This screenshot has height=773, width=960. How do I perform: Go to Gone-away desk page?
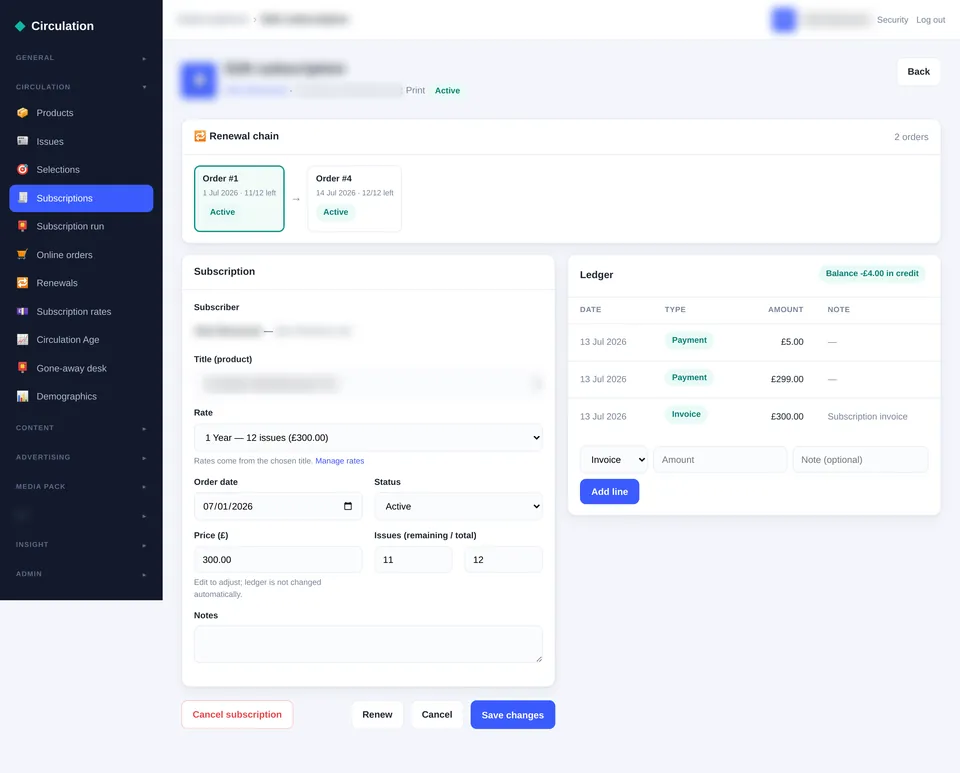point(81,368)
